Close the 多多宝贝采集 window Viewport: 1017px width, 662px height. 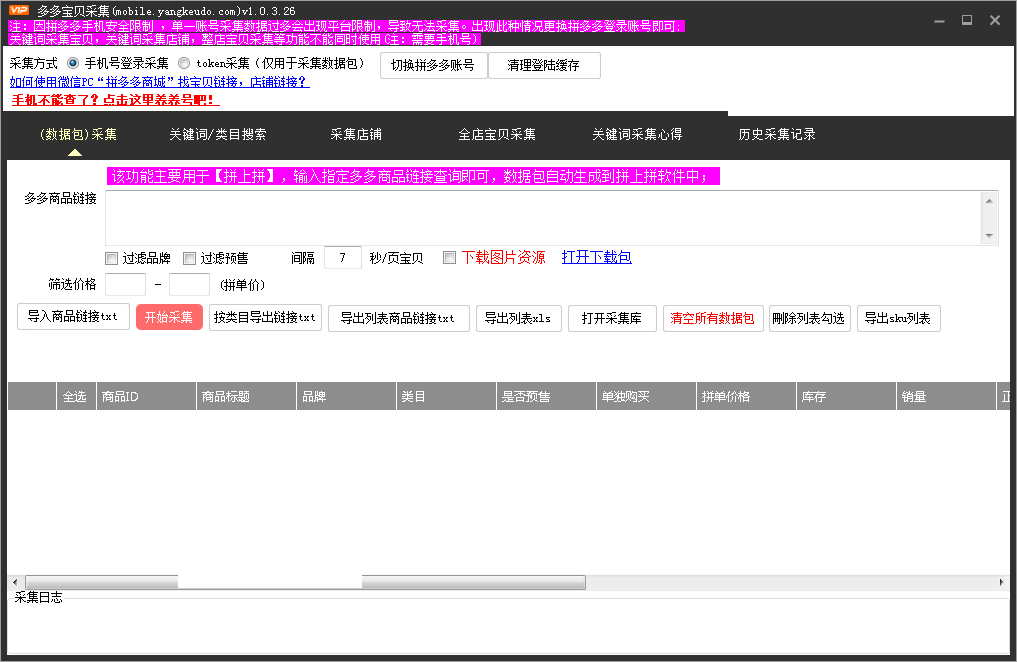[x=995, y=20]
